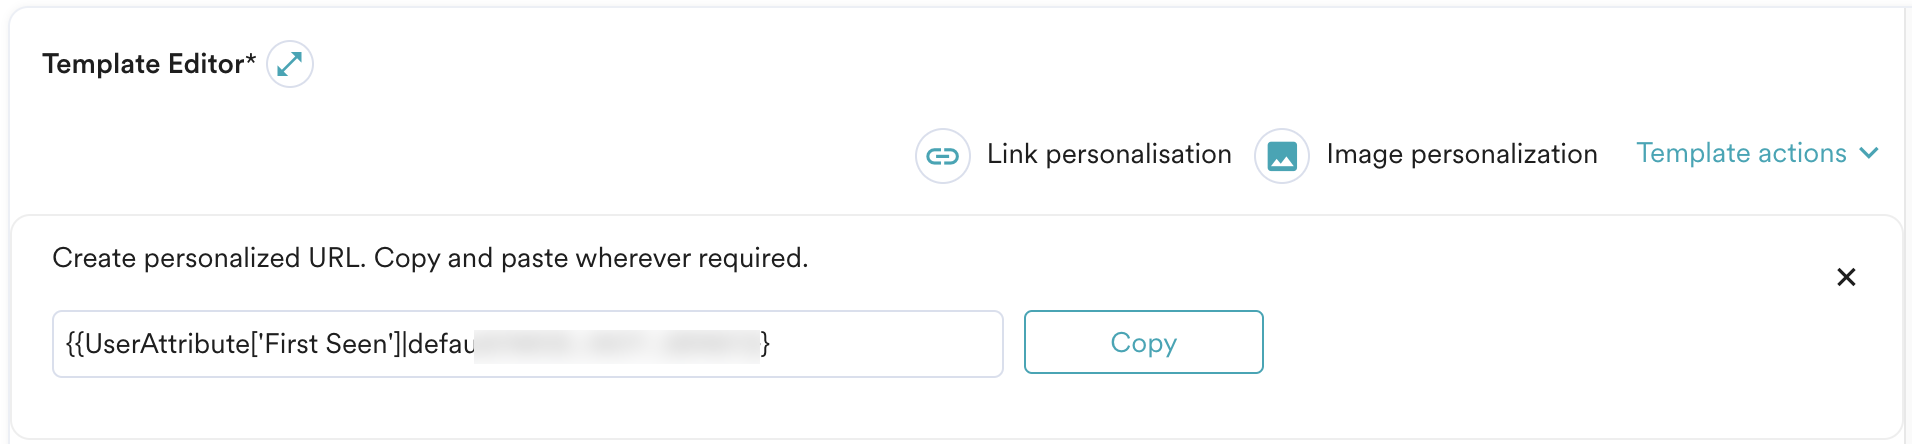Viewport: 1912px width, 444px height.
Task: Click the word 'UserAttribute' in the field
Action: pyautogui.click(x=166, y=344)
